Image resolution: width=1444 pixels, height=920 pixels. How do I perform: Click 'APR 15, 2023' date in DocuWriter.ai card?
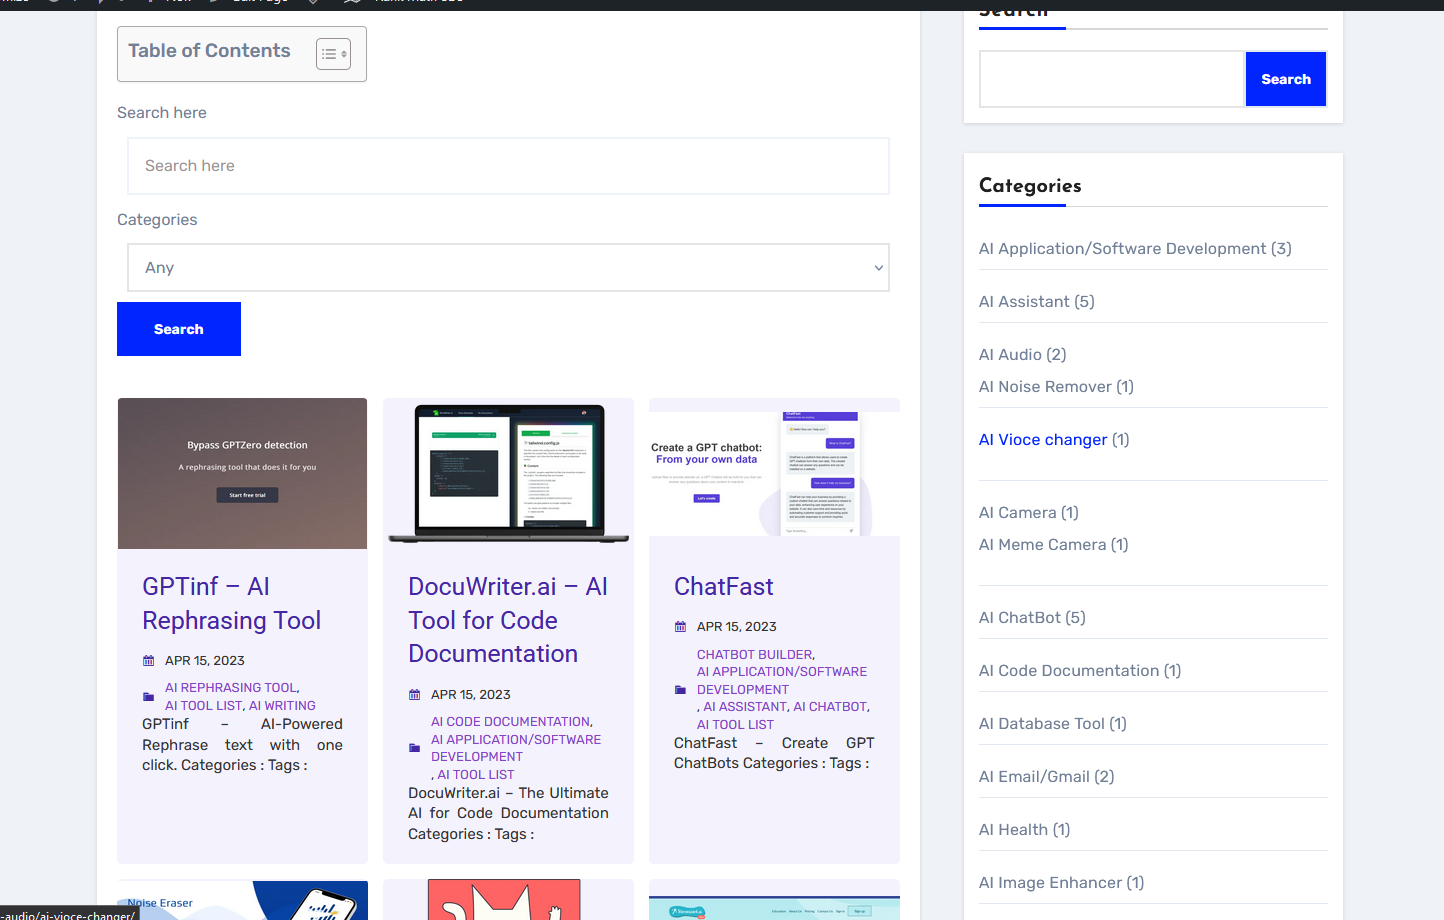point(471,695)
